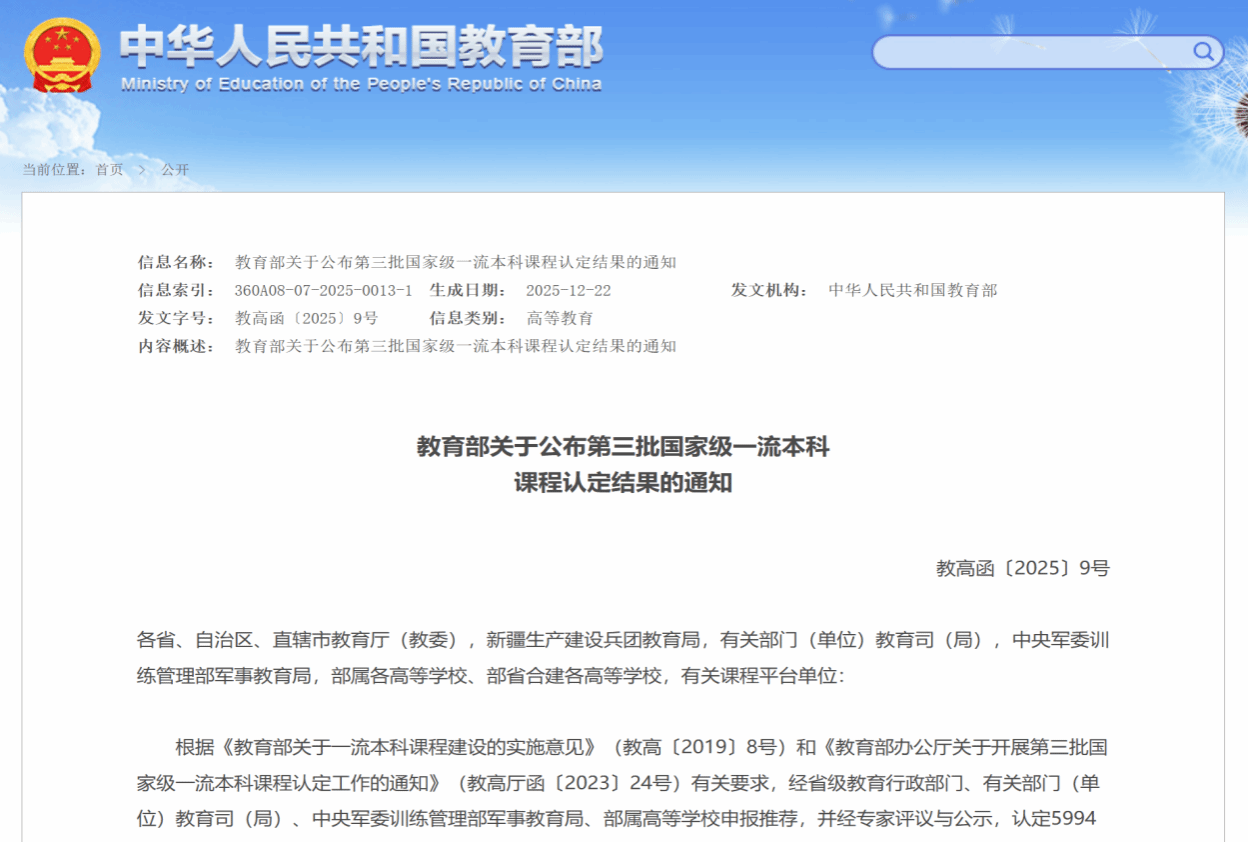Select the 信息名称 notice title value
Screen dimensions: 1248x842
(x=455, y=263)
